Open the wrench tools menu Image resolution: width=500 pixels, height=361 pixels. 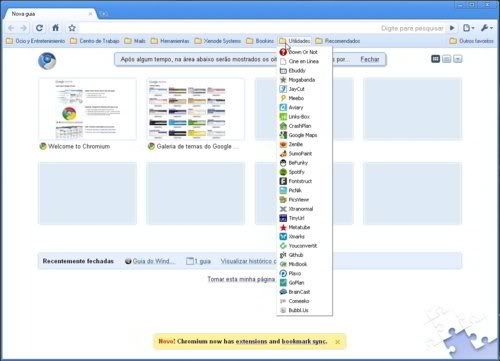pos(487,28)
